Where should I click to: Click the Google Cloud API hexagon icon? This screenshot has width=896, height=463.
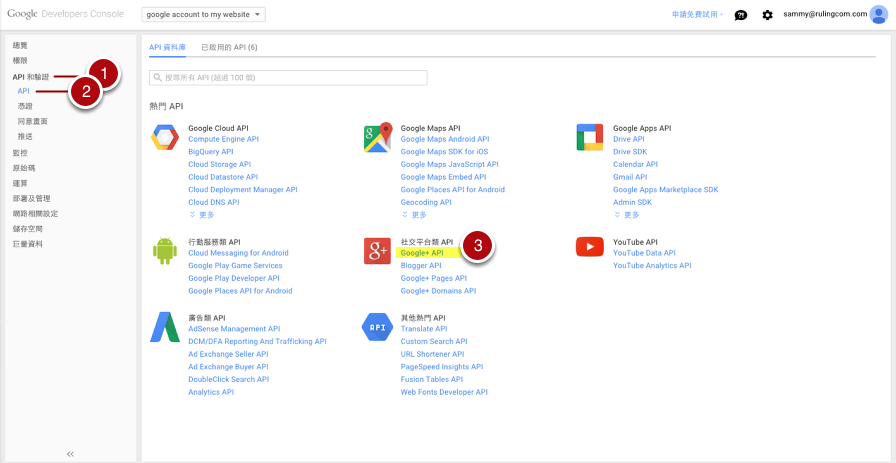click(165, 138)
